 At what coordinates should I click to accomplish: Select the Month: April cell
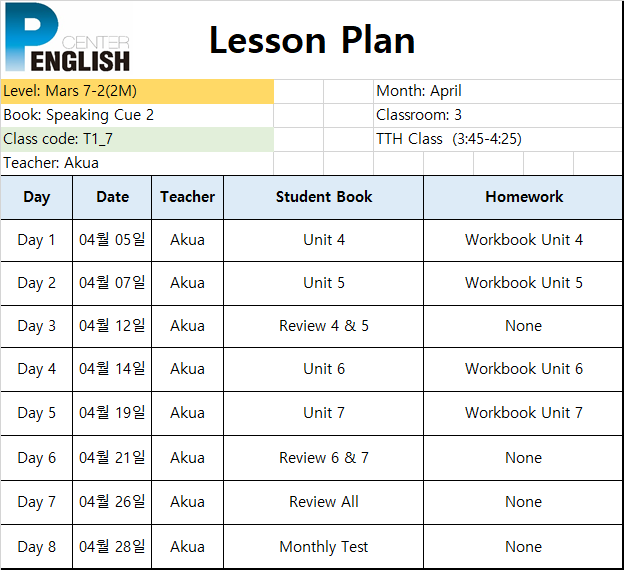(498, 92)
